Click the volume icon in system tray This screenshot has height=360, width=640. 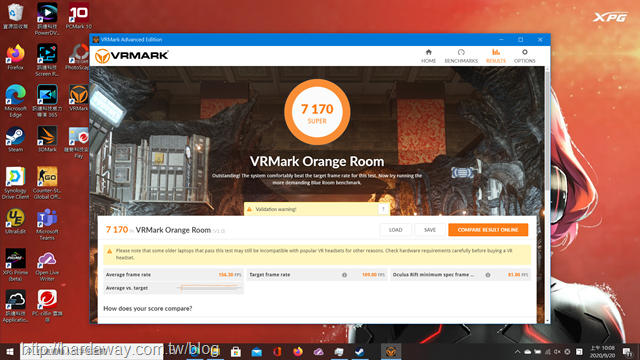click(557, 351)
